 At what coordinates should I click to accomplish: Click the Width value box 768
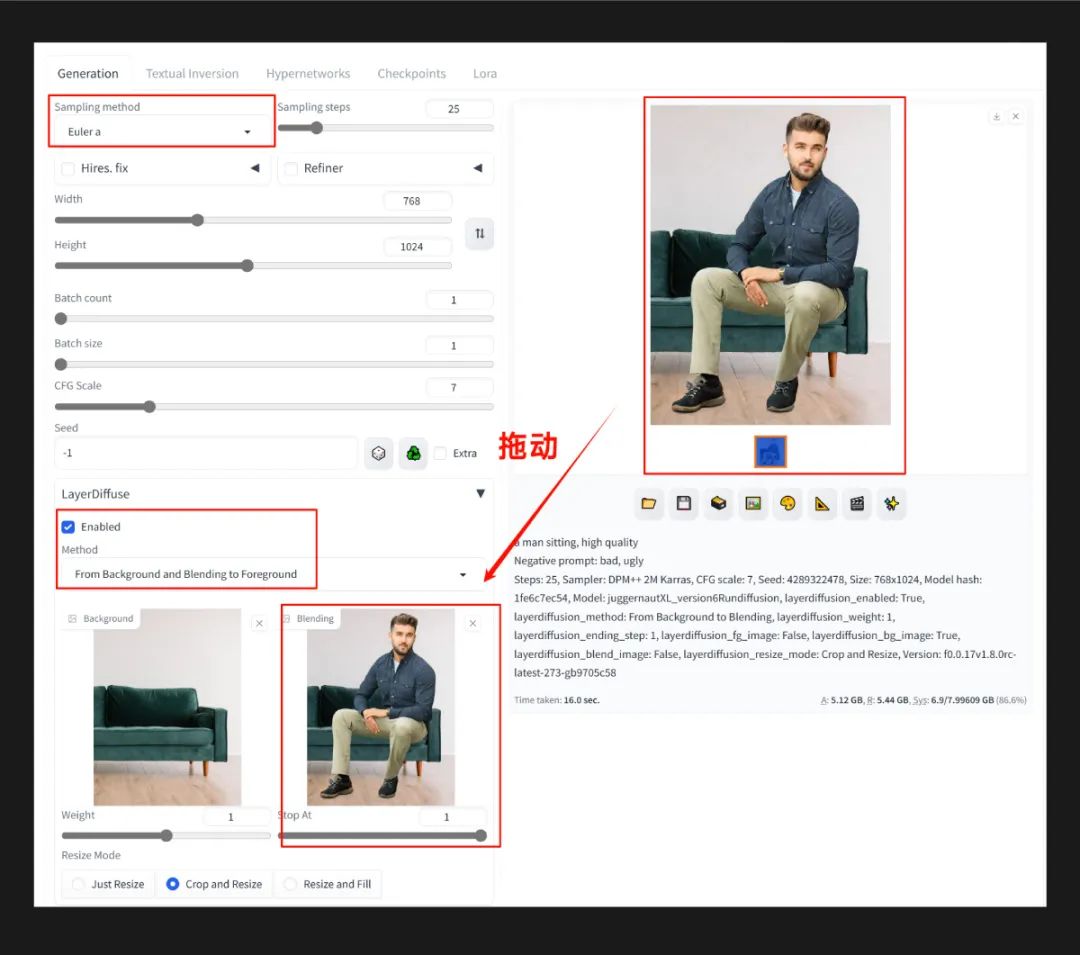pos(417,201)
